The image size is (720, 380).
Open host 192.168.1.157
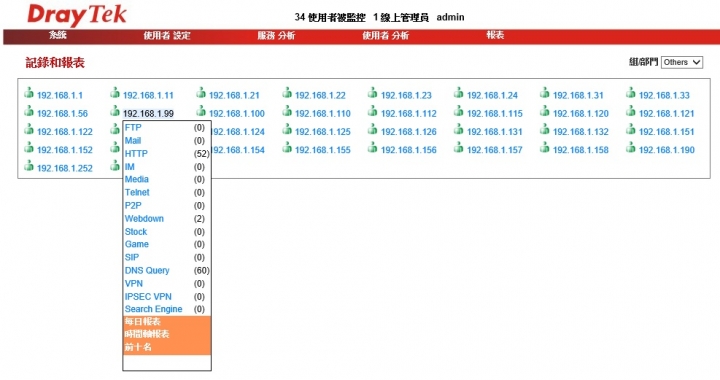(x=495, y=150)
